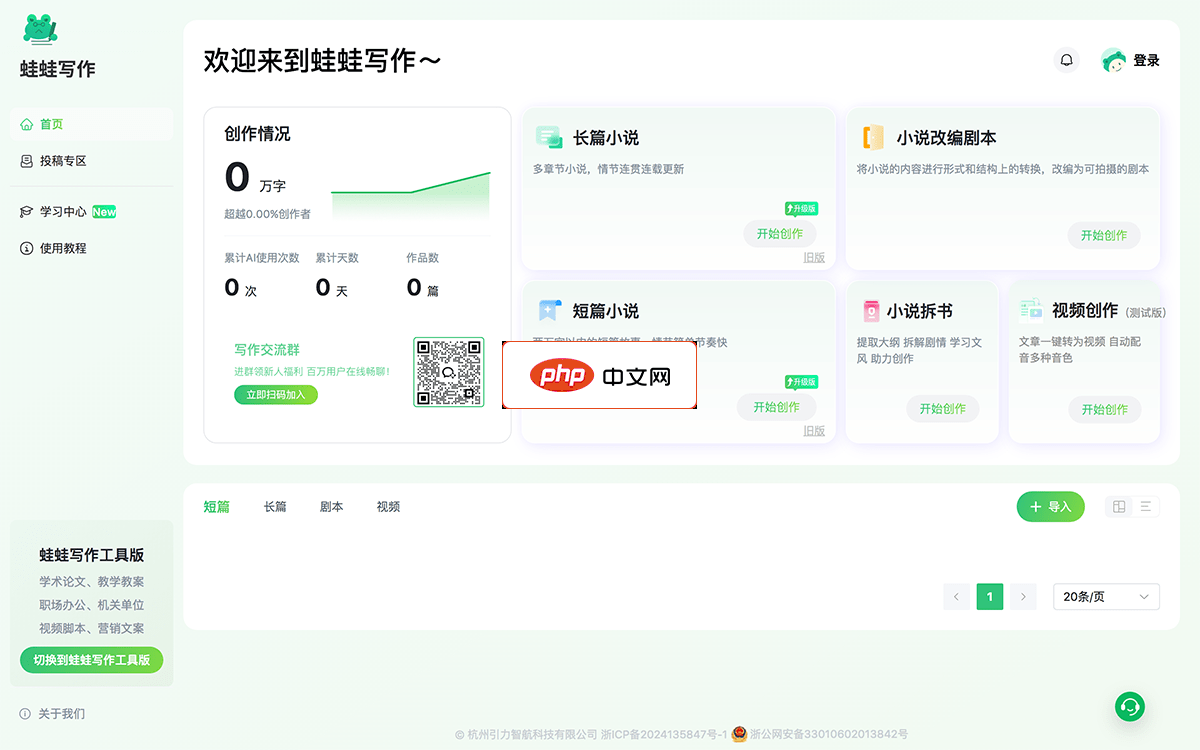1200x750 pixels.
Task: Click the 升级版 badge on 短篇小说
Action: click(x=802, y=382)
